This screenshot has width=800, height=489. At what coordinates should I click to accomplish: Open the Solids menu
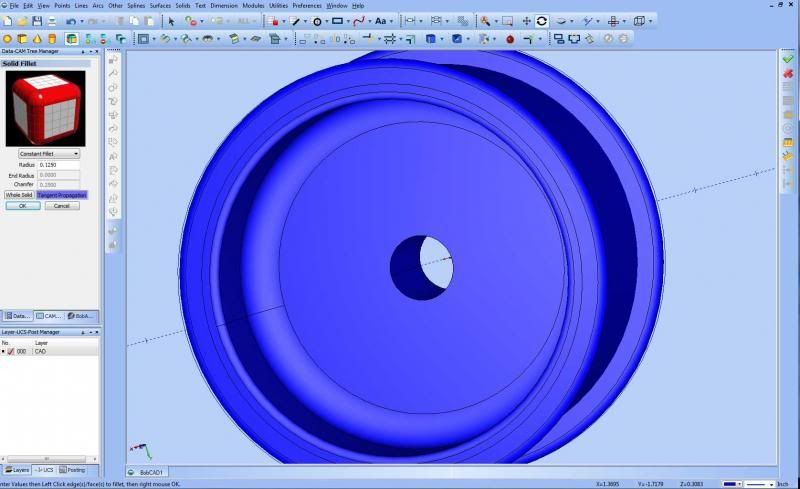tap(183, 5)
